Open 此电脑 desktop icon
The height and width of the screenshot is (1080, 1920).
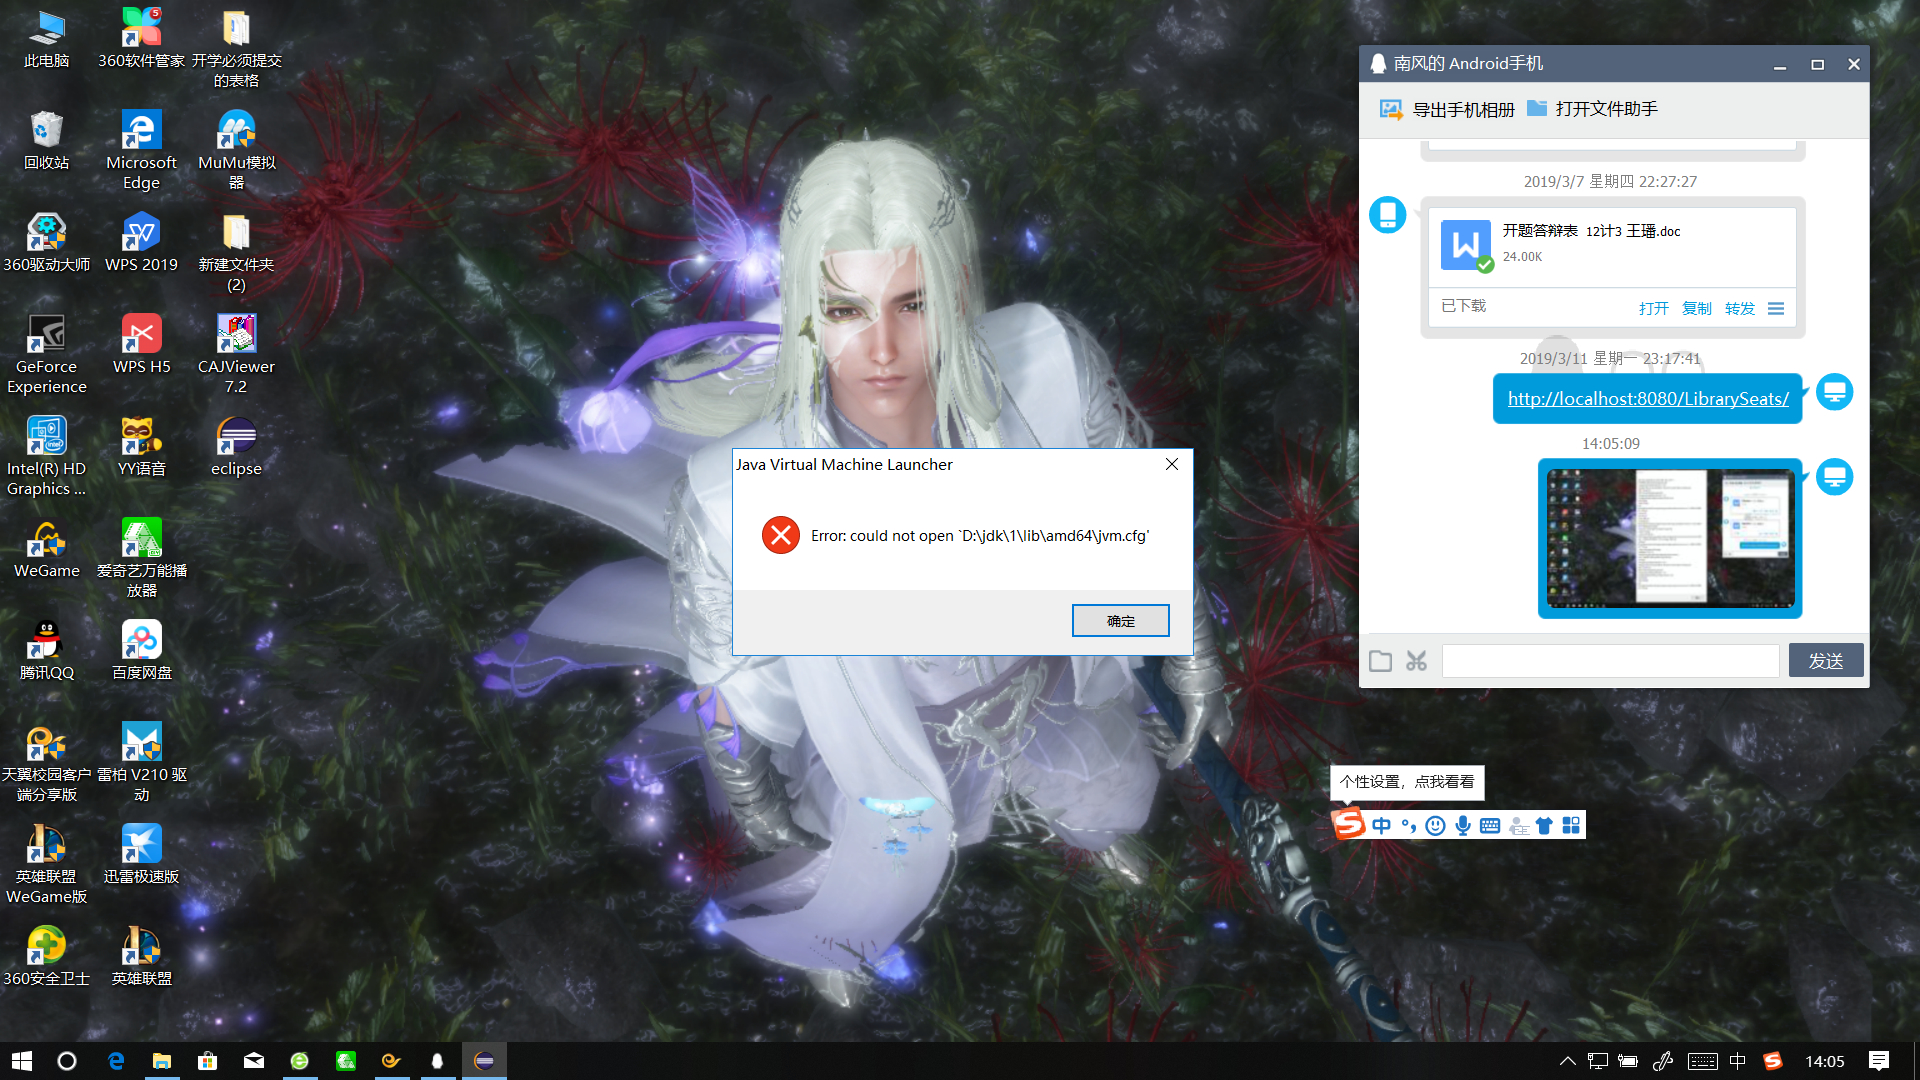[x=47, y=40]
